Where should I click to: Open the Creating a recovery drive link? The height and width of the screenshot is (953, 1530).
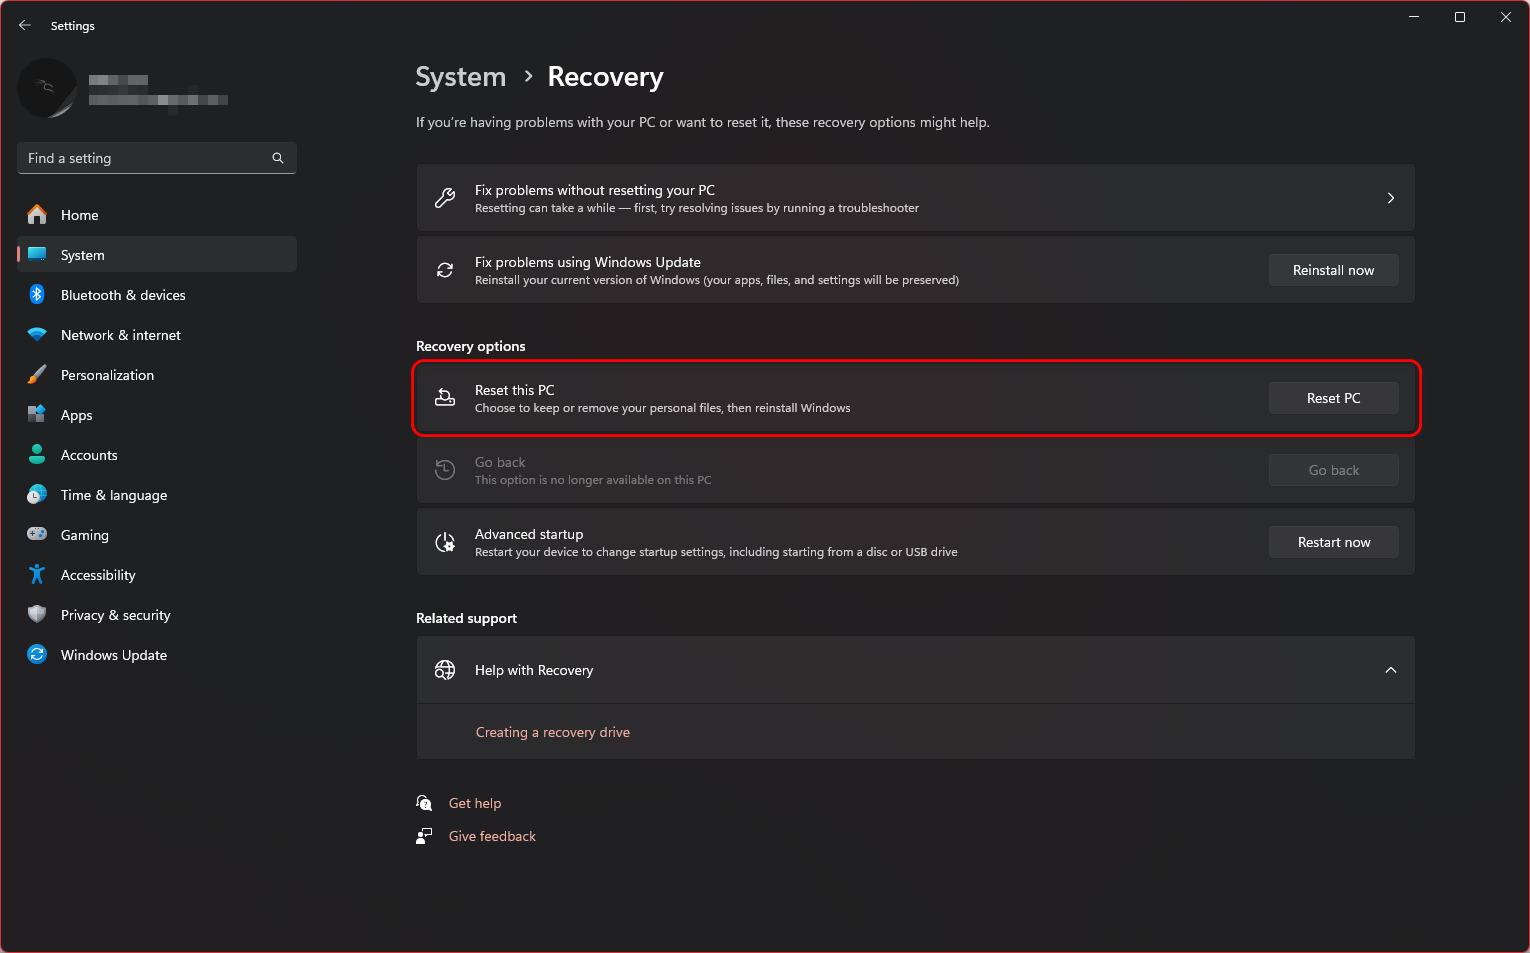[x=552, y=732]
